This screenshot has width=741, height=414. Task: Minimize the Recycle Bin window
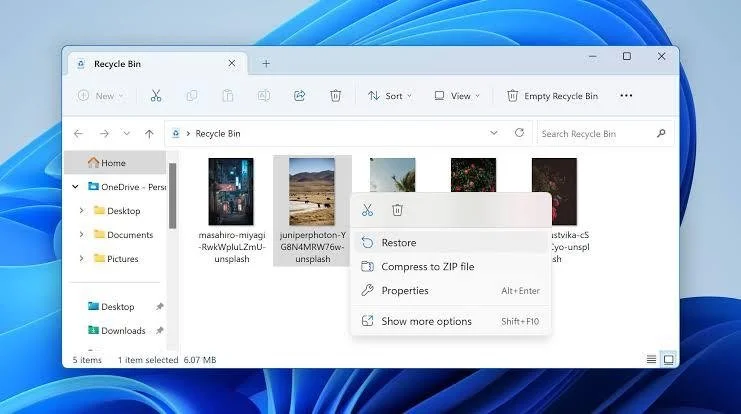pyautogui.click(x=593, y=57)
